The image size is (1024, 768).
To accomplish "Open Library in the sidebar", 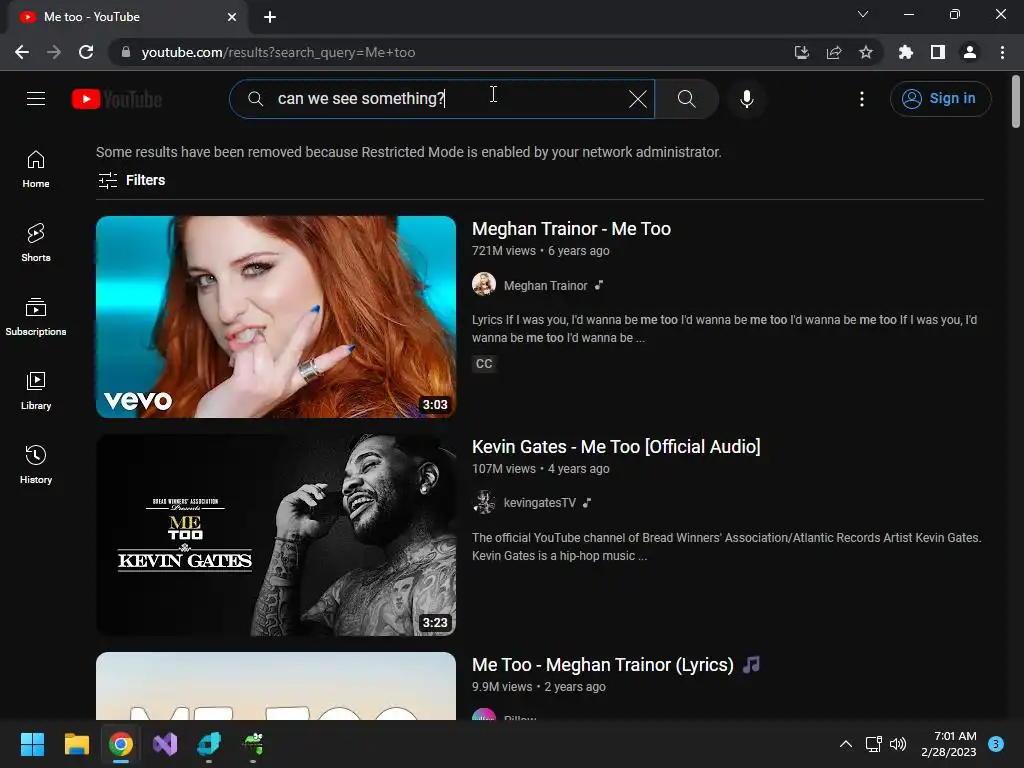I will click(36, 391).
